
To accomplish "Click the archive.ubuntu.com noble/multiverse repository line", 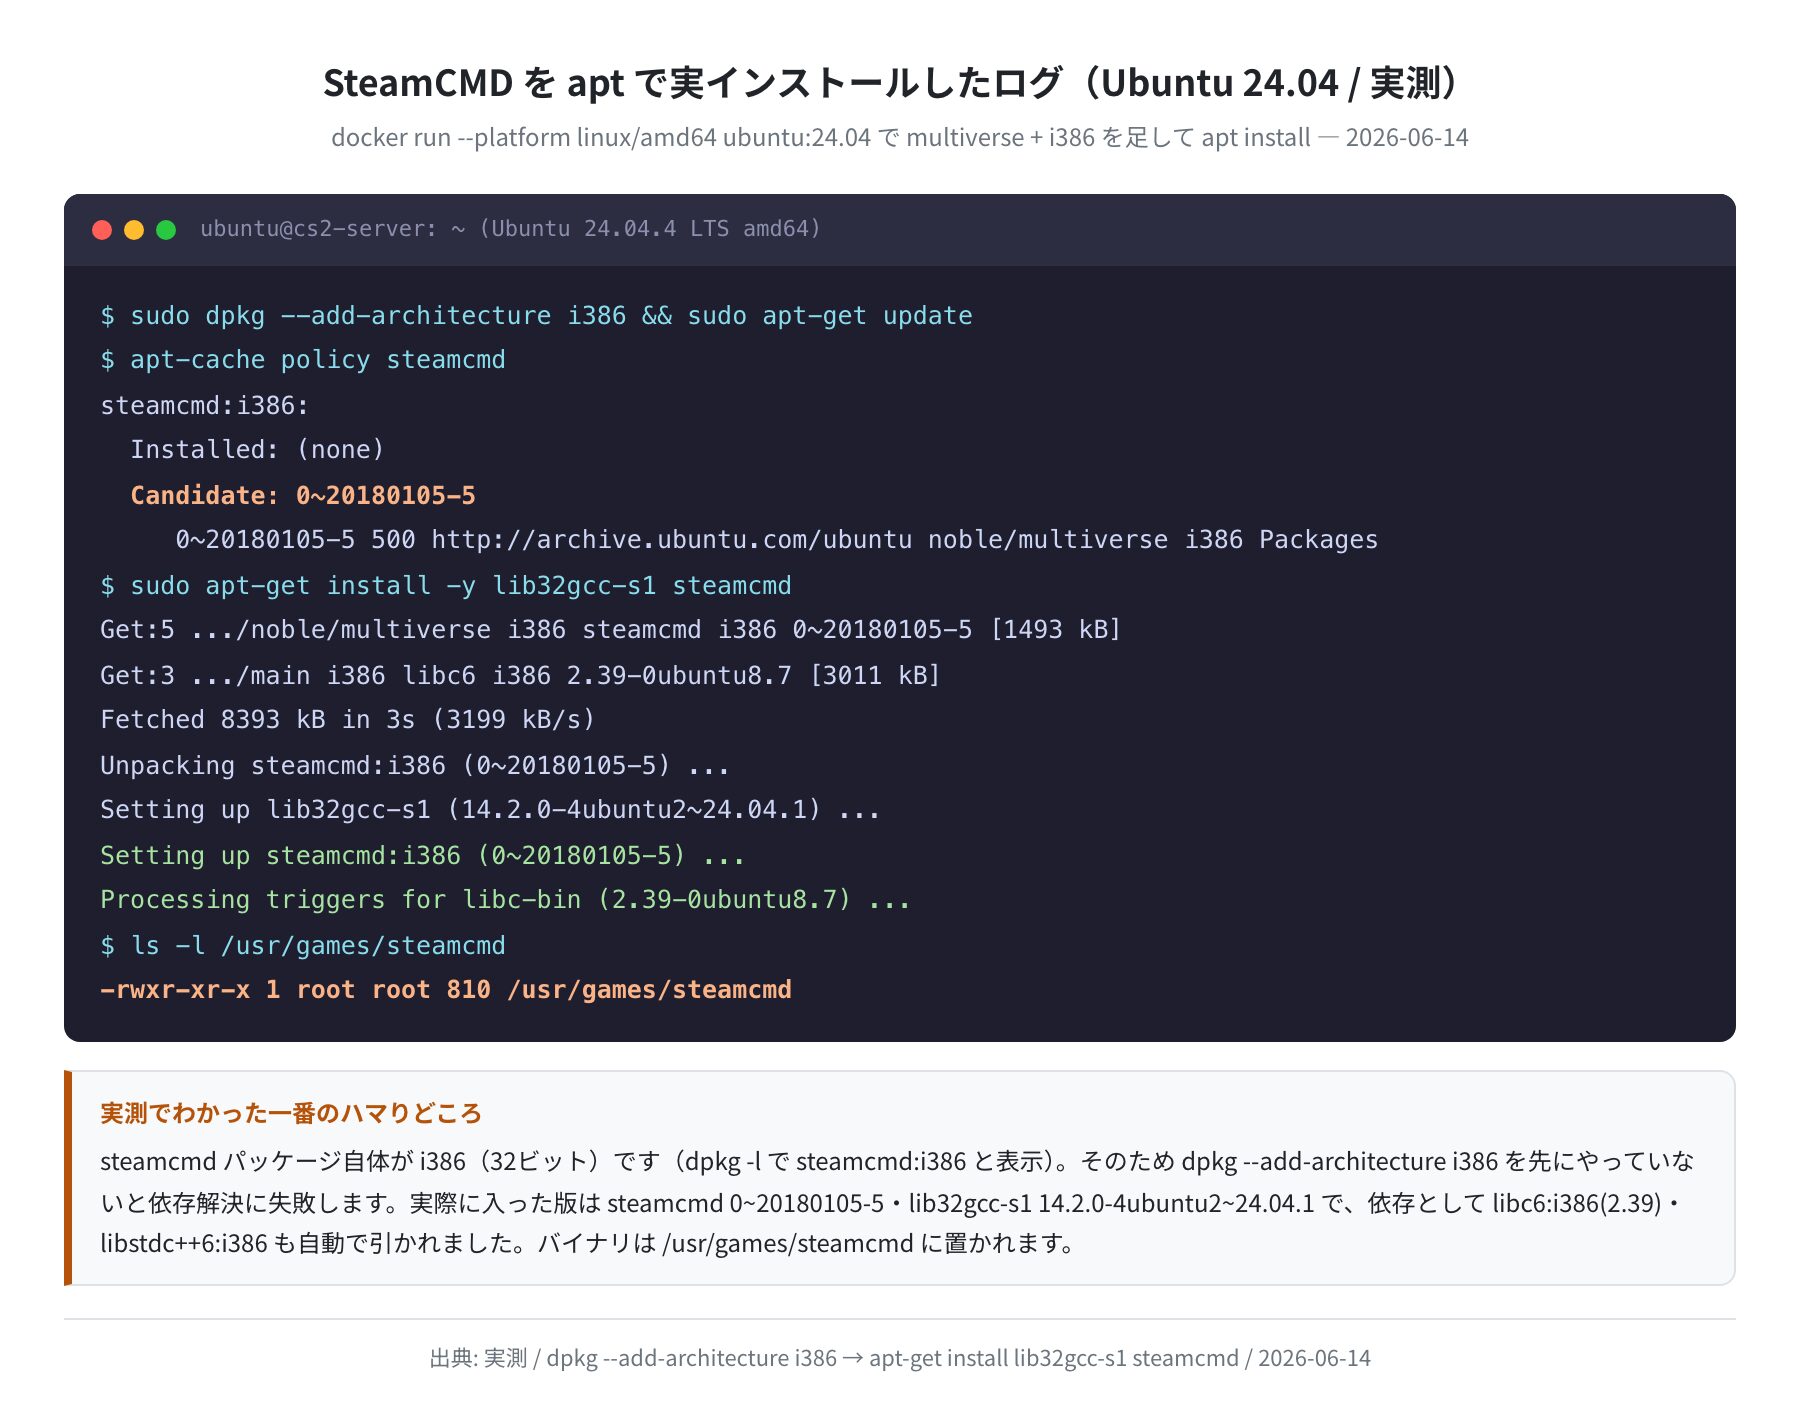I will [x=777, y=540].
